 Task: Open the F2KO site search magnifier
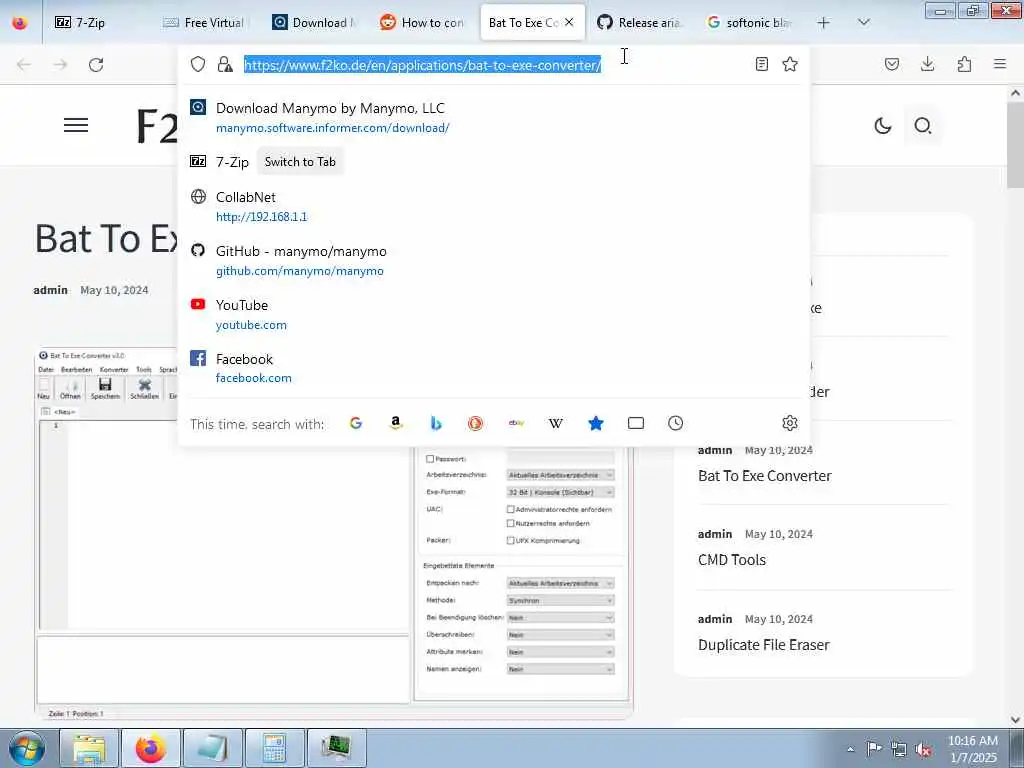tap(923, 125)
